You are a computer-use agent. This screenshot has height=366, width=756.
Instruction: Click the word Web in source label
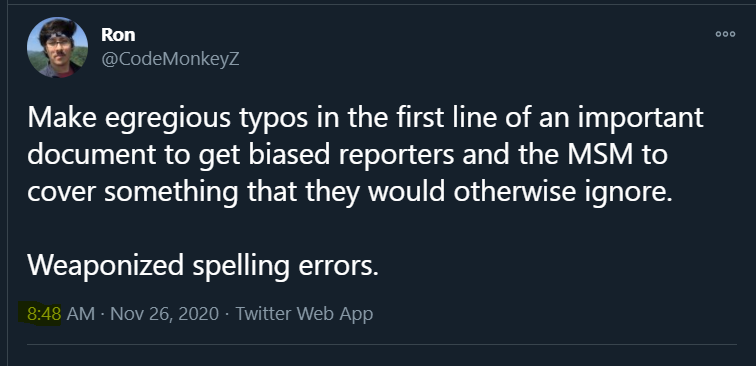[x=314, y=314]
